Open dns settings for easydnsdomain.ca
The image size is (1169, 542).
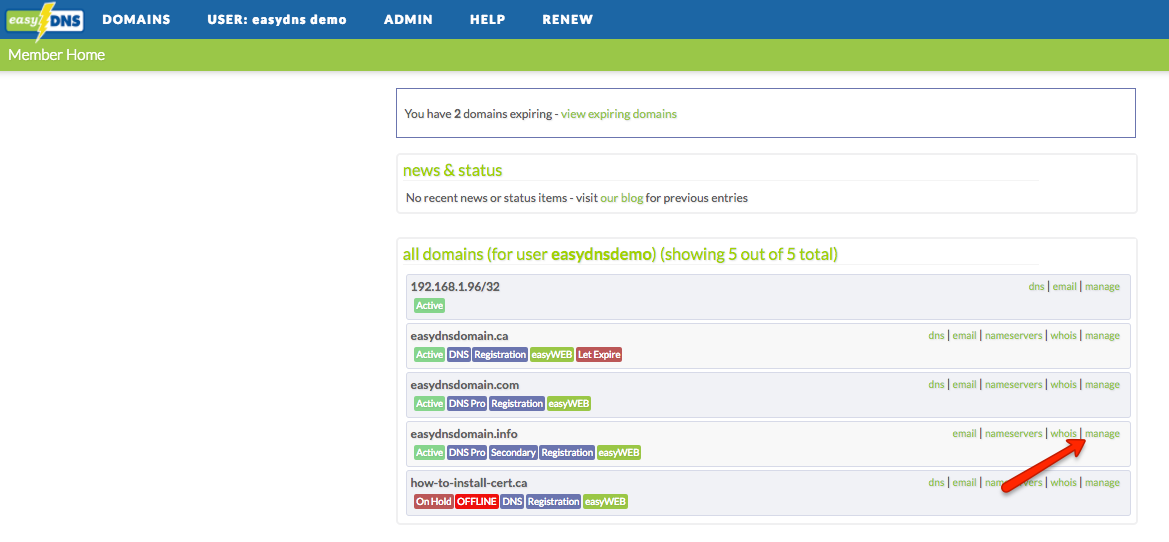(936, 335)
